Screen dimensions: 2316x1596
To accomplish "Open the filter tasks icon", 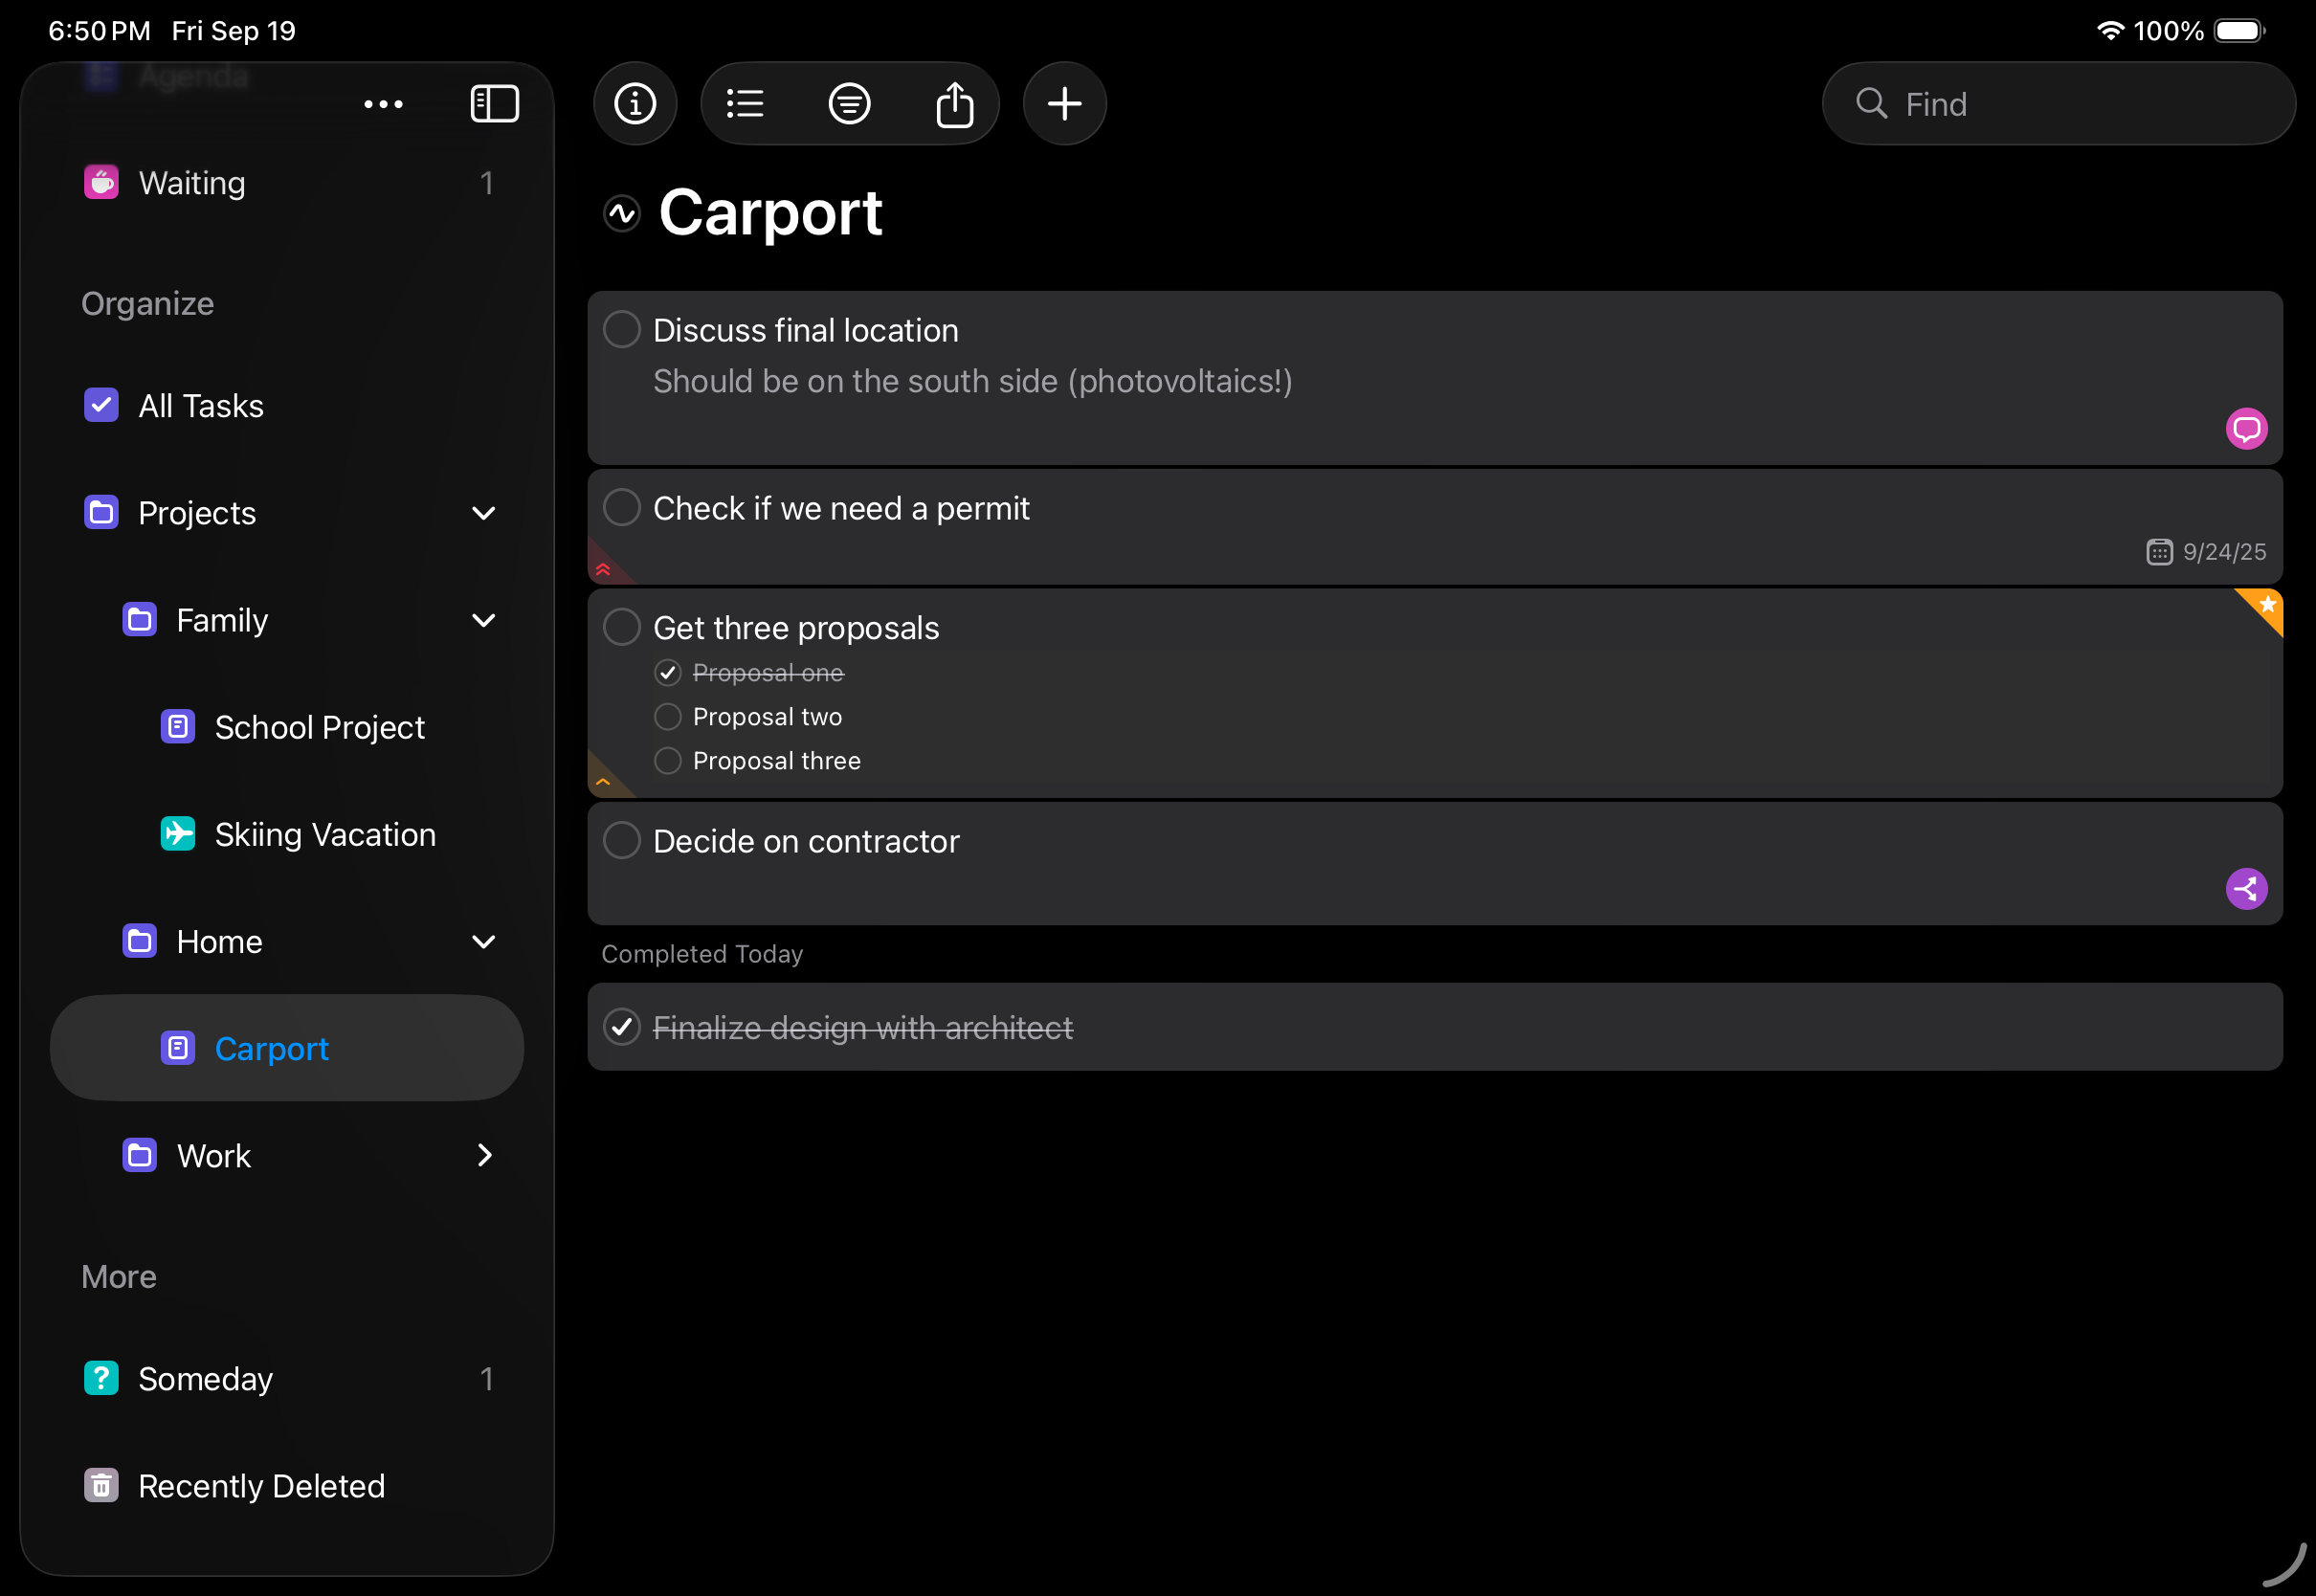I will [x=849, y=104].
